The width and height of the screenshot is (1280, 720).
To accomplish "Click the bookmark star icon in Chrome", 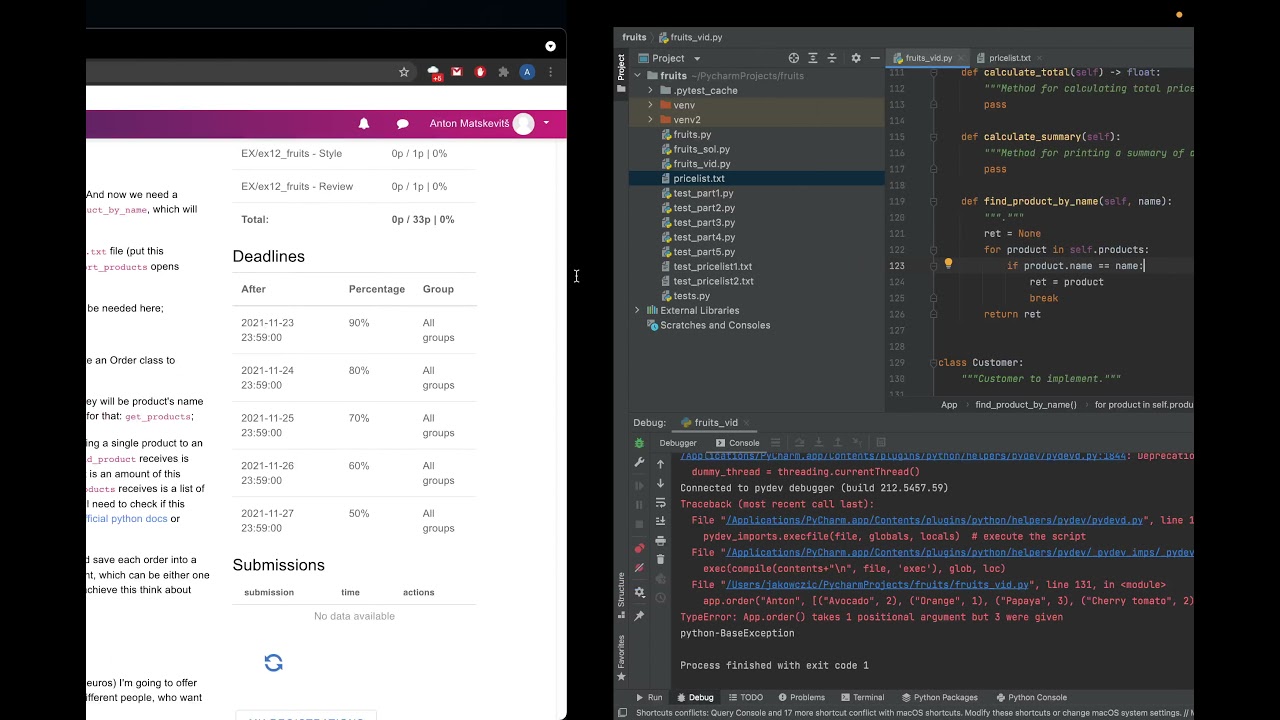I will (x=404, y=72).
